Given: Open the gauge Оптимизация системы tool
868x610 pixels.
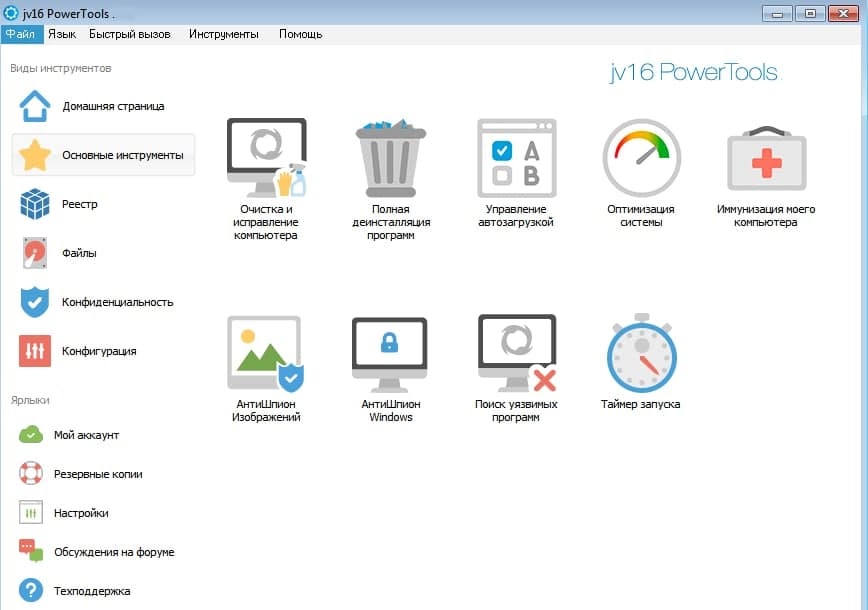Looking at the screenshot, I should (642, 158).
